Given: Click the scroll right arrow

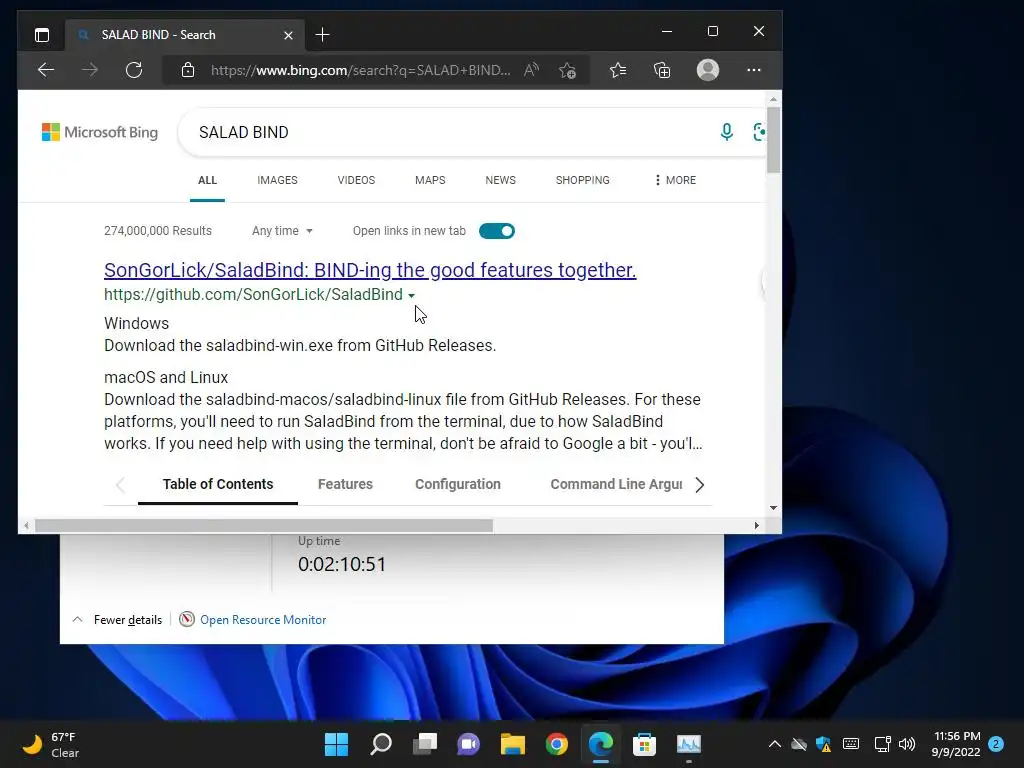Looking at the screenshot, I should click(756, 525).
